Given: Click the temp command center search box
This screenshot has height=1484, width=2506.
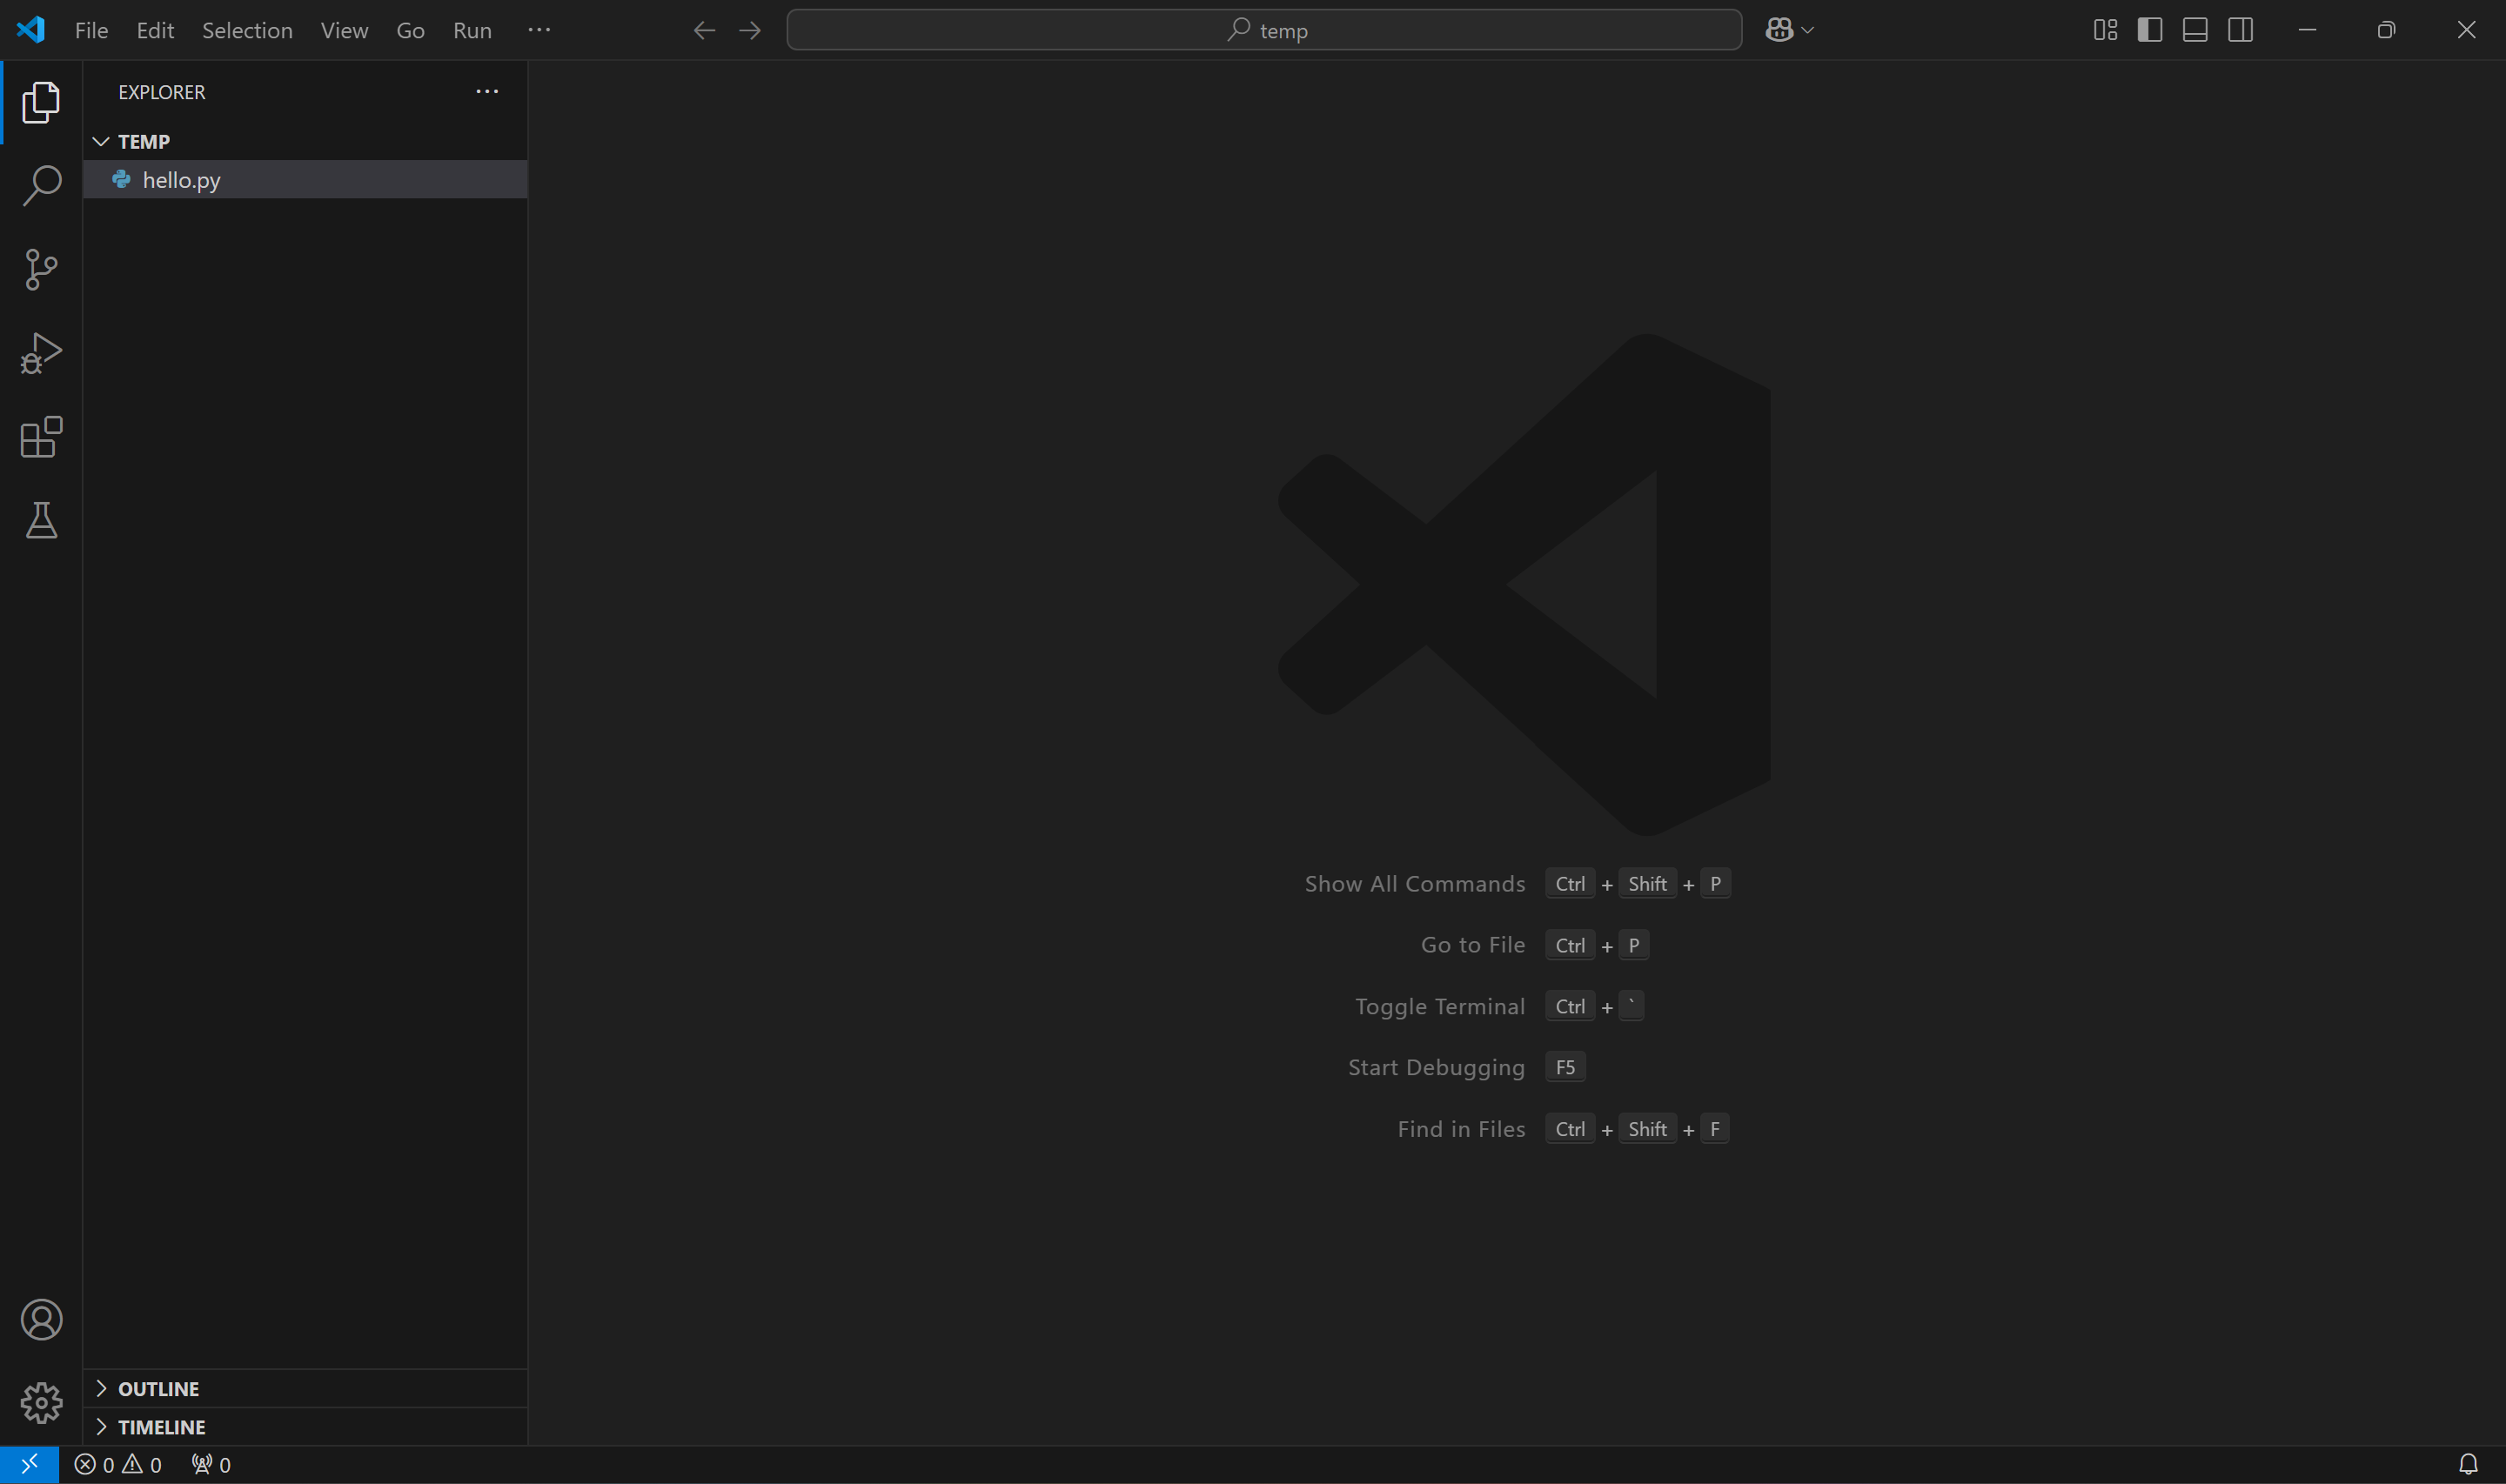Looking at the screenshot, I should click(1264, 30).
